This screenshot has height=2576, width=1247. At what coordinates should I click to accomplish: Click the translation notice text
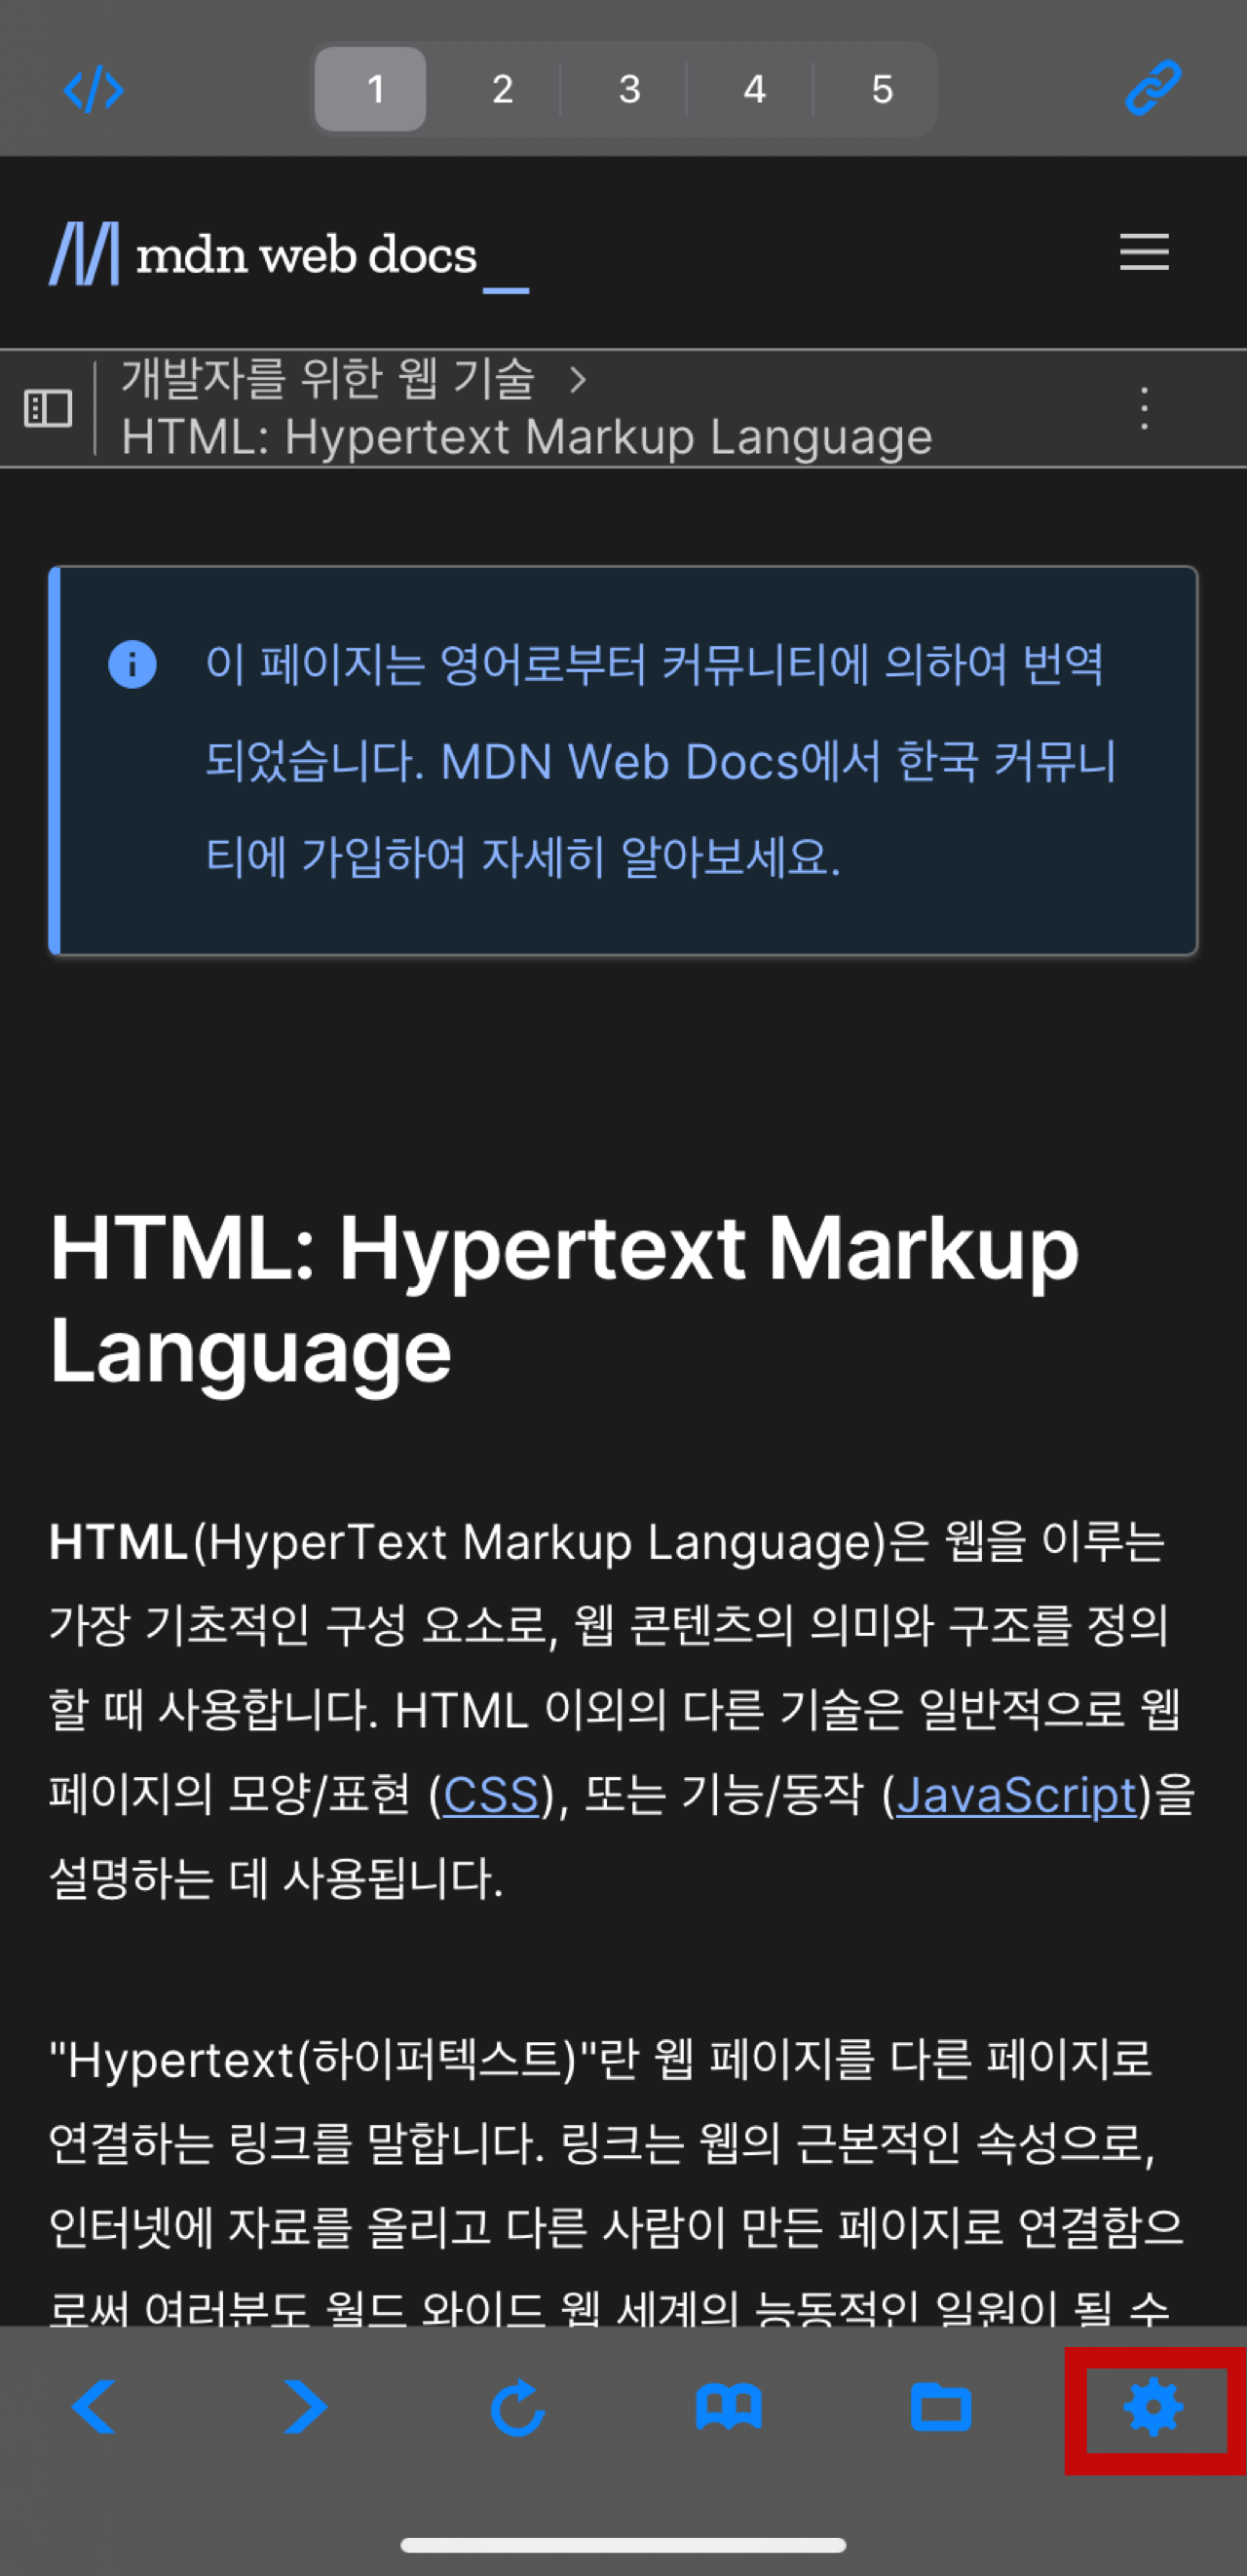660,761
